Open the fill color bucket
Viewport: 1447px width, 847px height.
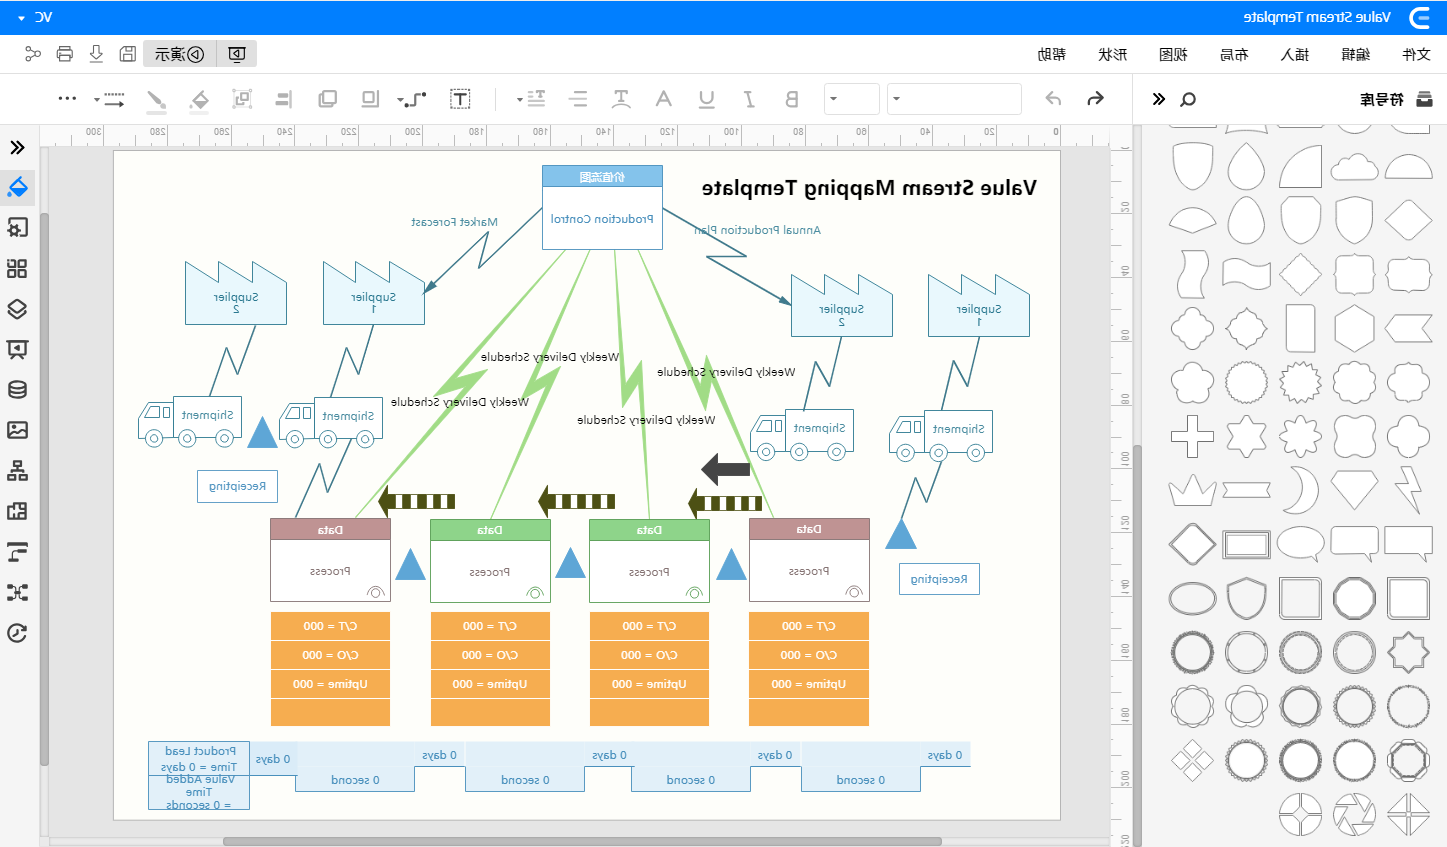tap(199, 98)
